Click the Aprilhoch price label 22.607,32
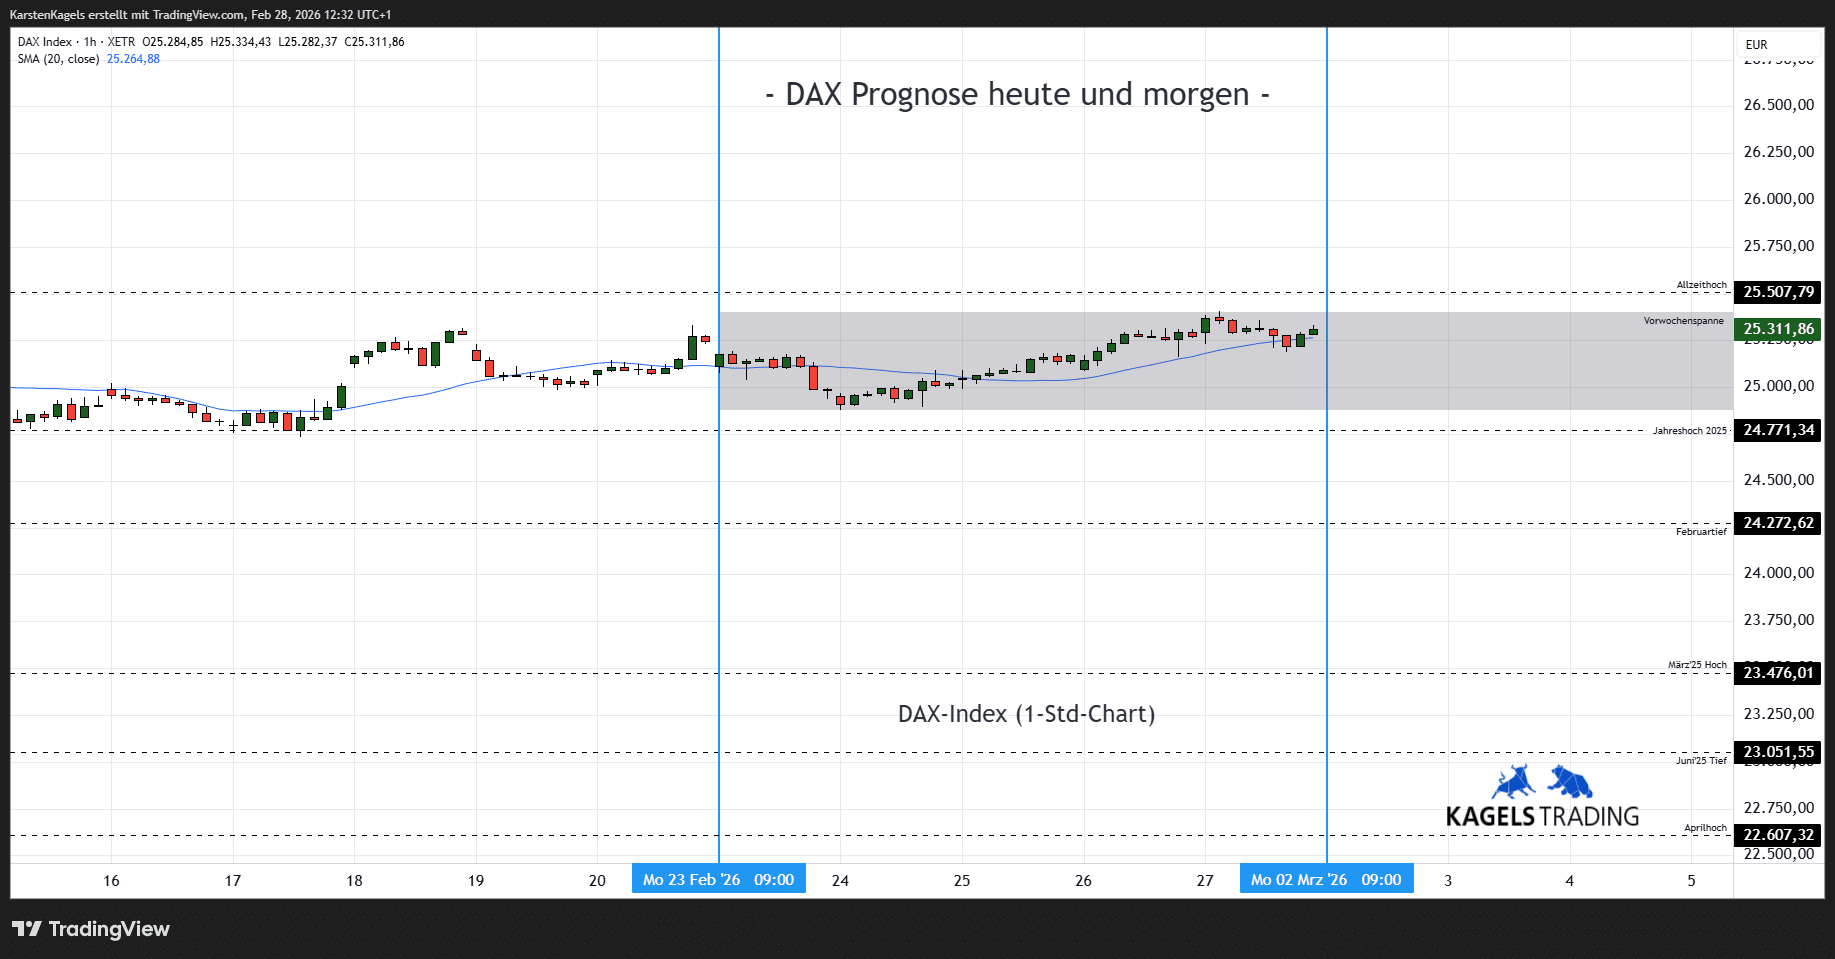The height and width of the screenshot is (959, 1835). tap(1777, 835)
